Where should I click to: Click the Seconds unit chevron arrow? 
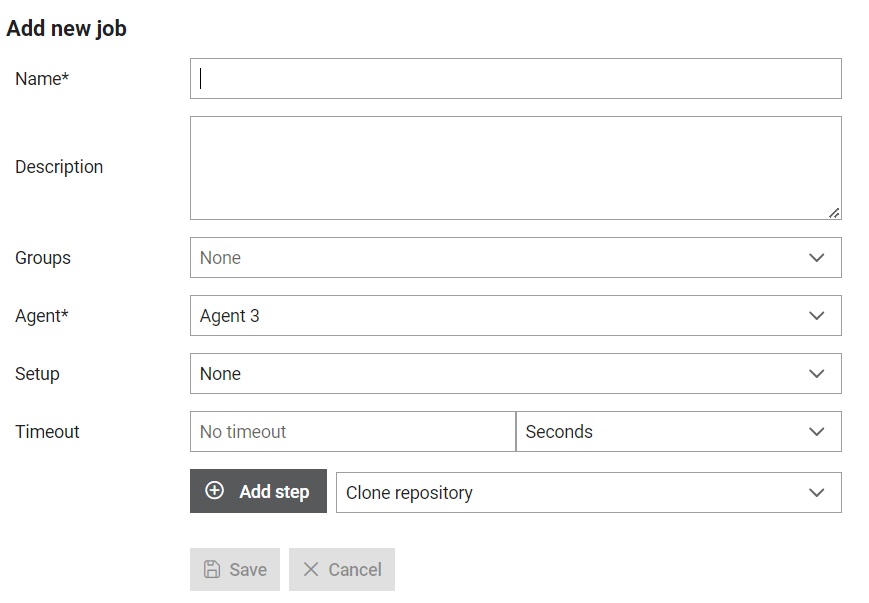(x=816, y=432)
